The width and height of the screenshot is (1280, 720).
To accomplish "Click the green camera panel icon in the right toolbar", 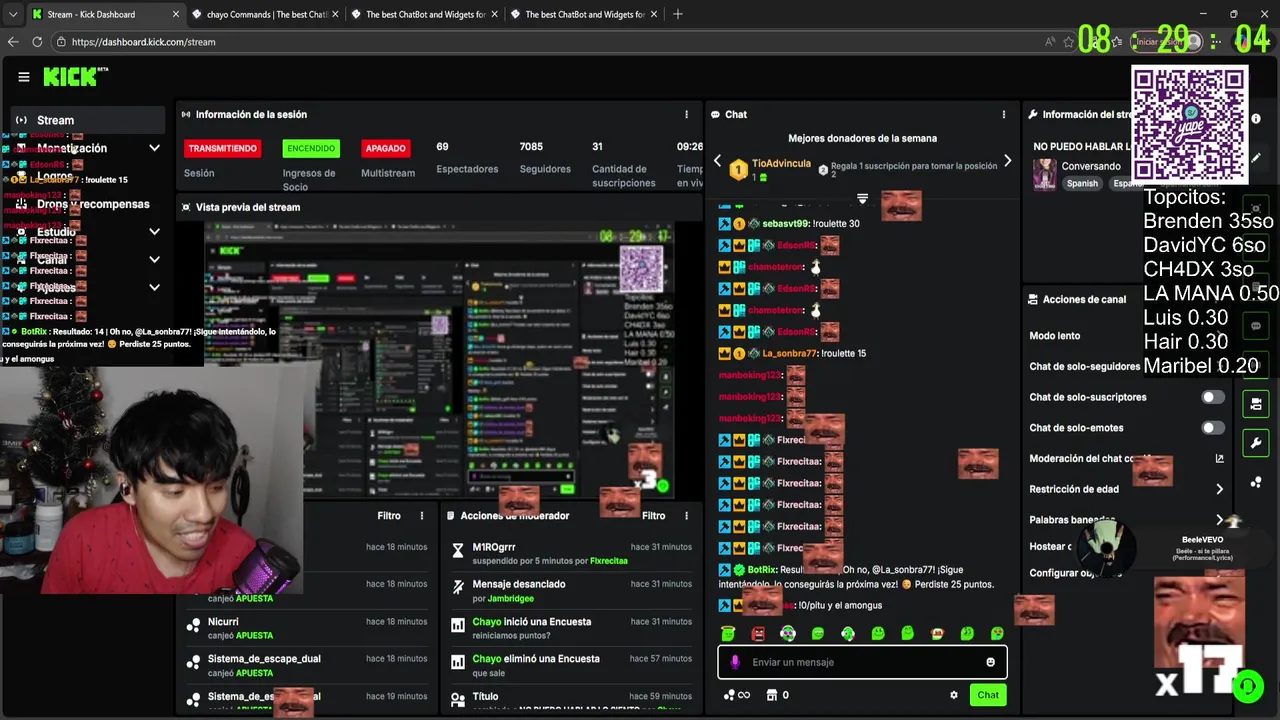I will point(1257,404).
